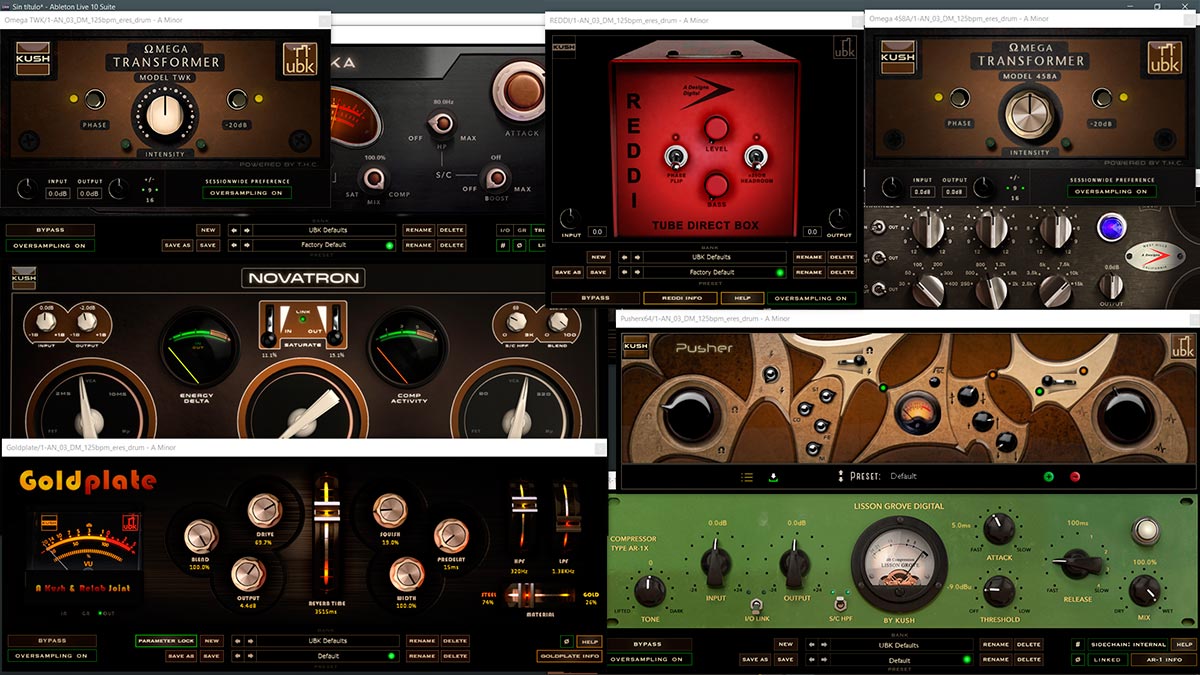Click the green plus button in Pusher
The image size is (1200, 675).
[1049, 477]
